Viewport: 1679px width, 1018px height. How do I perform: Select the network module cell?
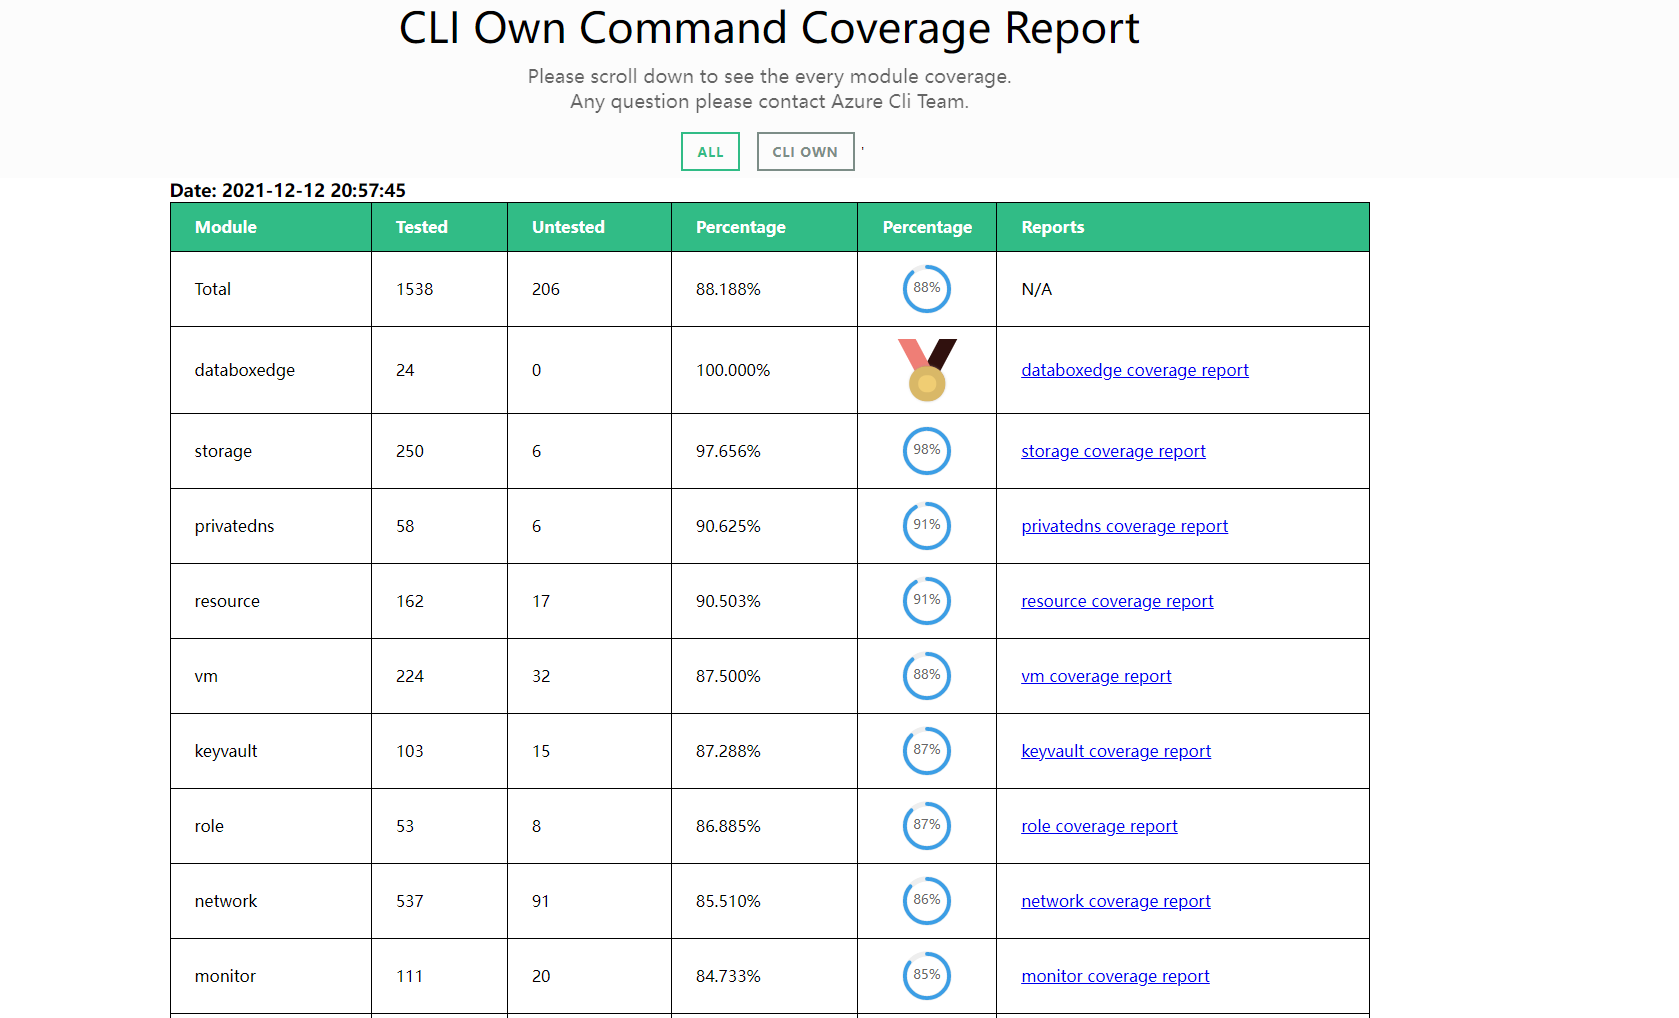pyautogui.click(x=271, y=901)
